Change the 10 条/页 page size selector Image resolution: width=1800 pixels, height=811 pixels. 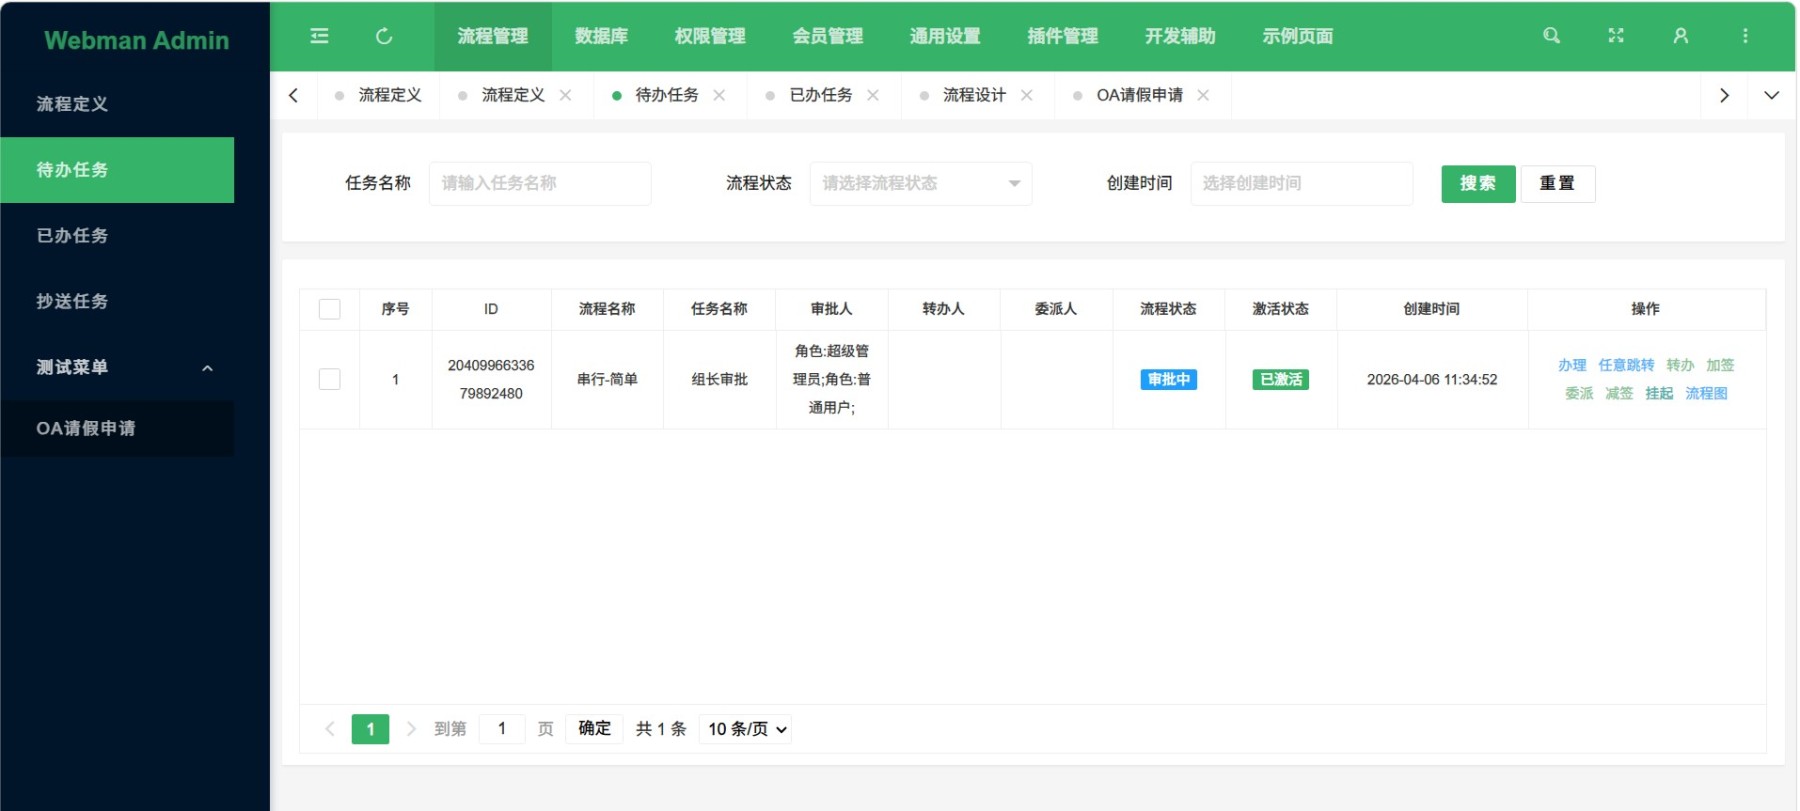[747, 729]
